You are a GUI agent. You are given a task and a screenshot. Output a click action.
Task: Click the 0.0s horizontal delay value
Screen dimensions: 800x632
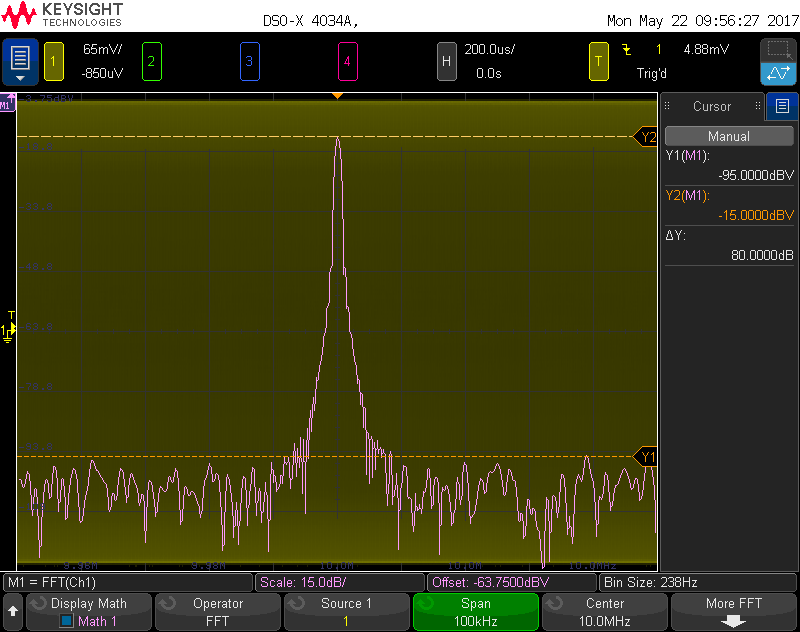click(x=489, y=73)
